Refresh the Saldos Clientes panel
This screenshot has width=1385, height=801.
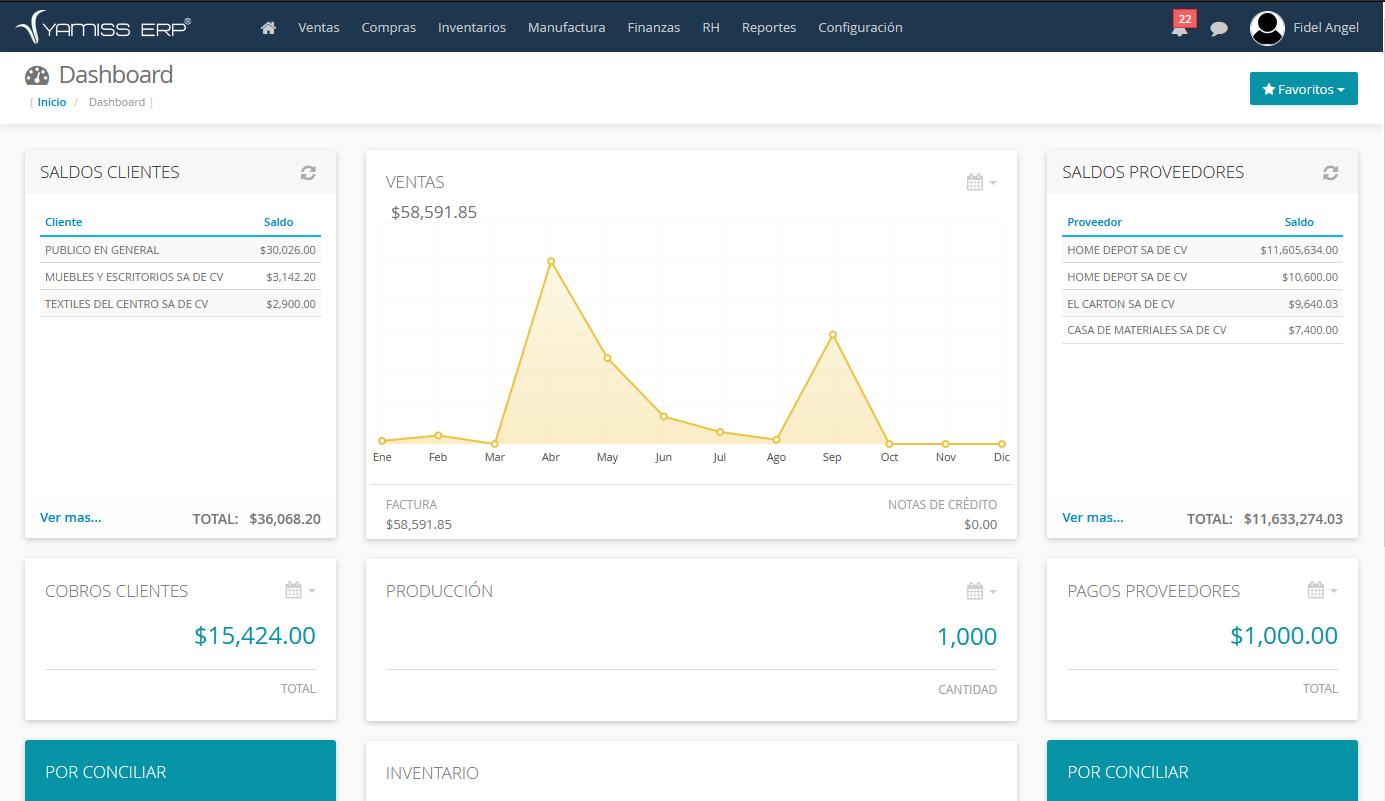[308, 173]
